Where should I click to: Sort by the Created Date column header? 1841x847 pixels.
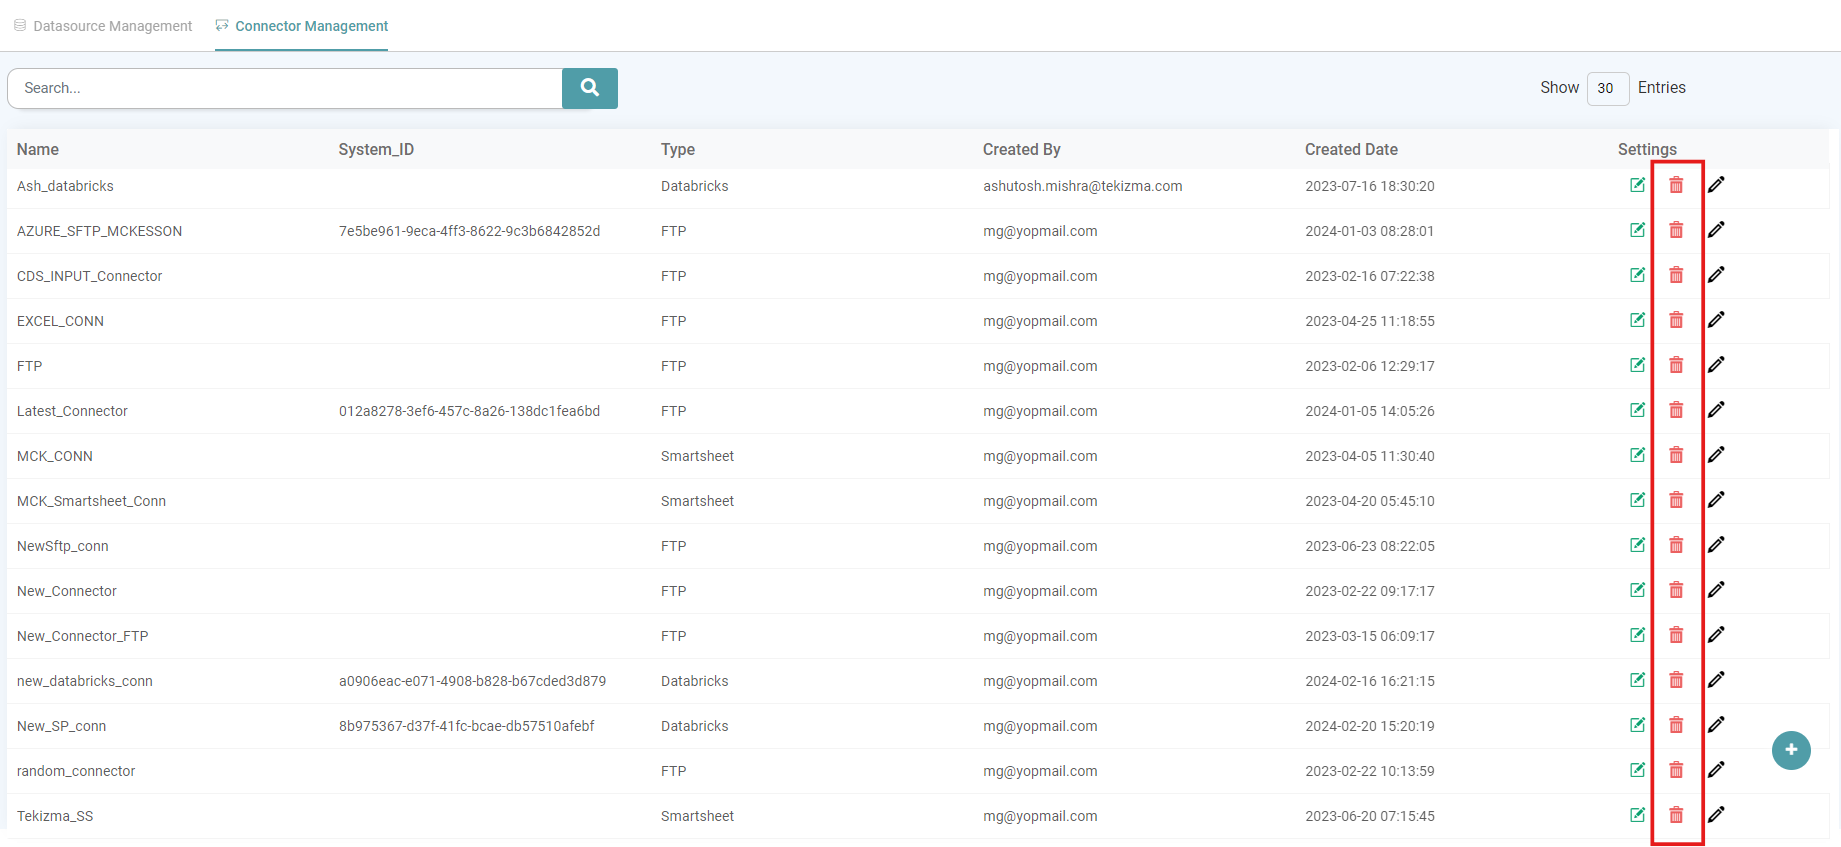(1351, 149)
